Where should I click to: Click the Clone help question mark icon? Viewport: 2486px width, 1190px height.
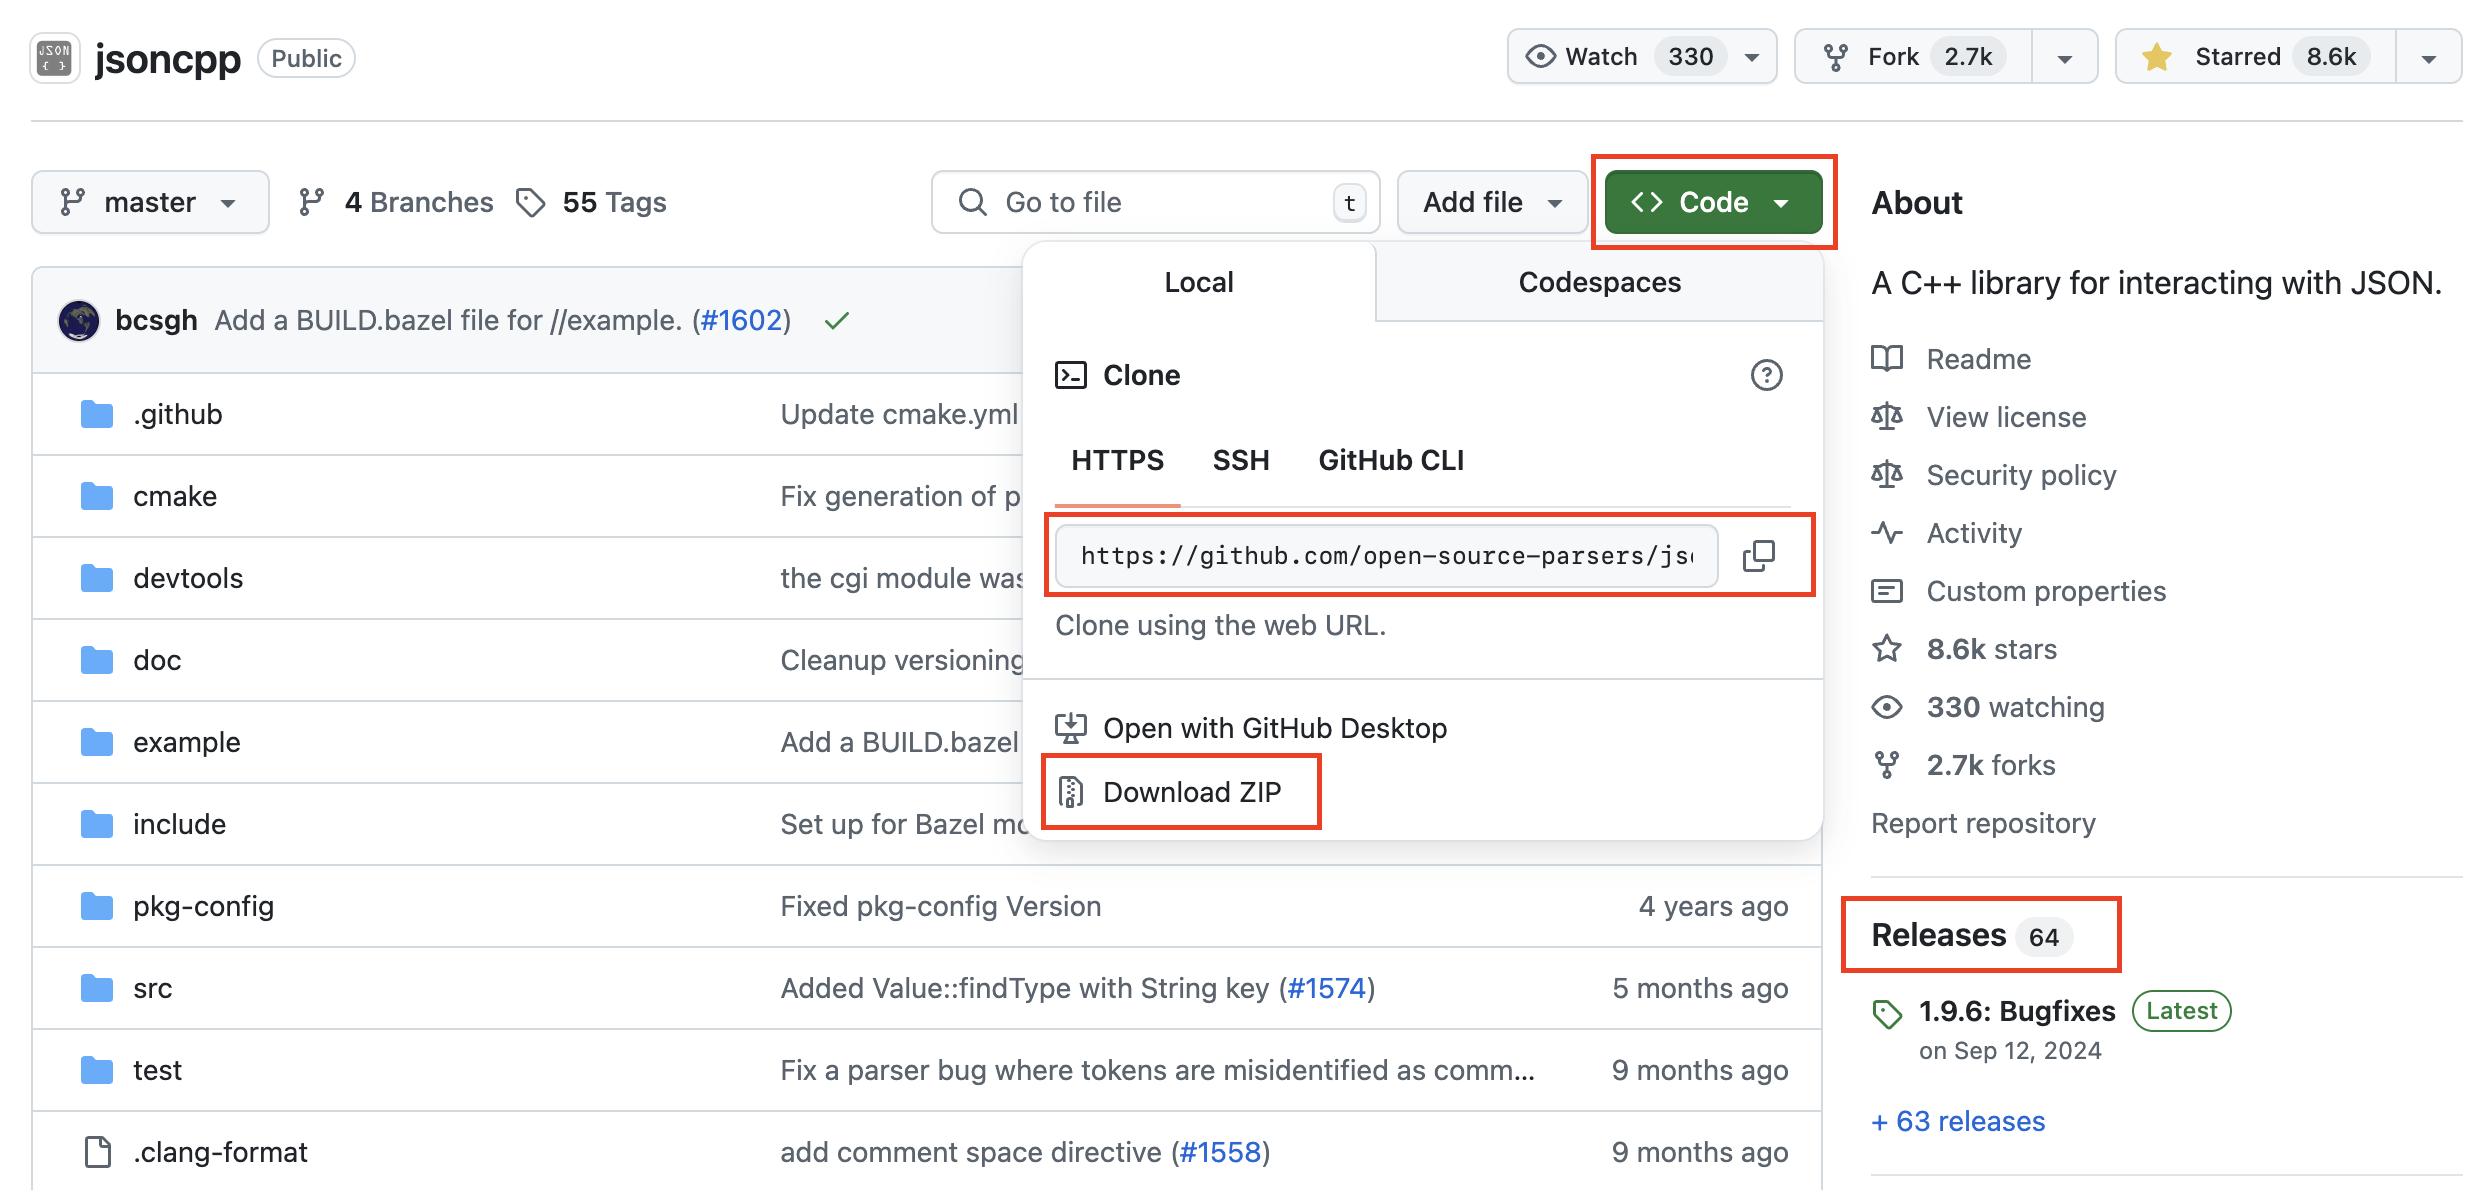tap(1766, 375)
